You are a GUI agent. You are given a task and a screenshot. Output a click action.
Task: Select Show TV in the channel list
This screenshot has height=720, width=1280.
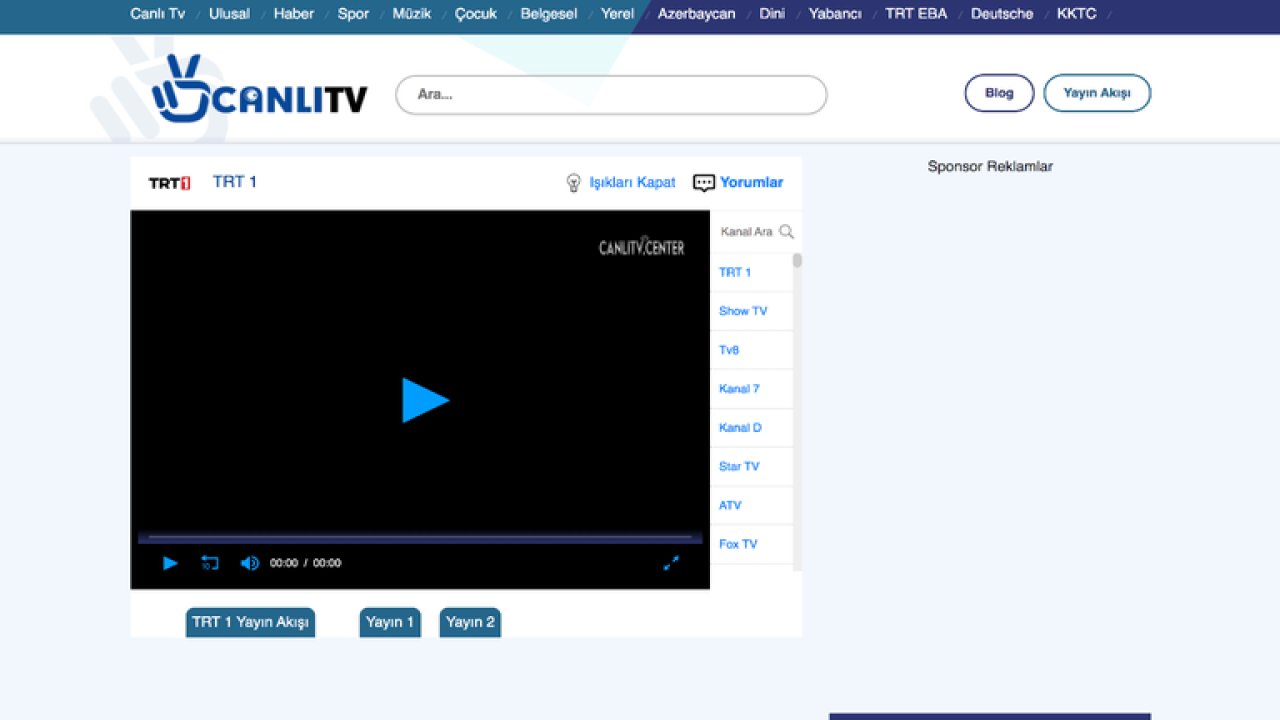[x=751, y=311]
